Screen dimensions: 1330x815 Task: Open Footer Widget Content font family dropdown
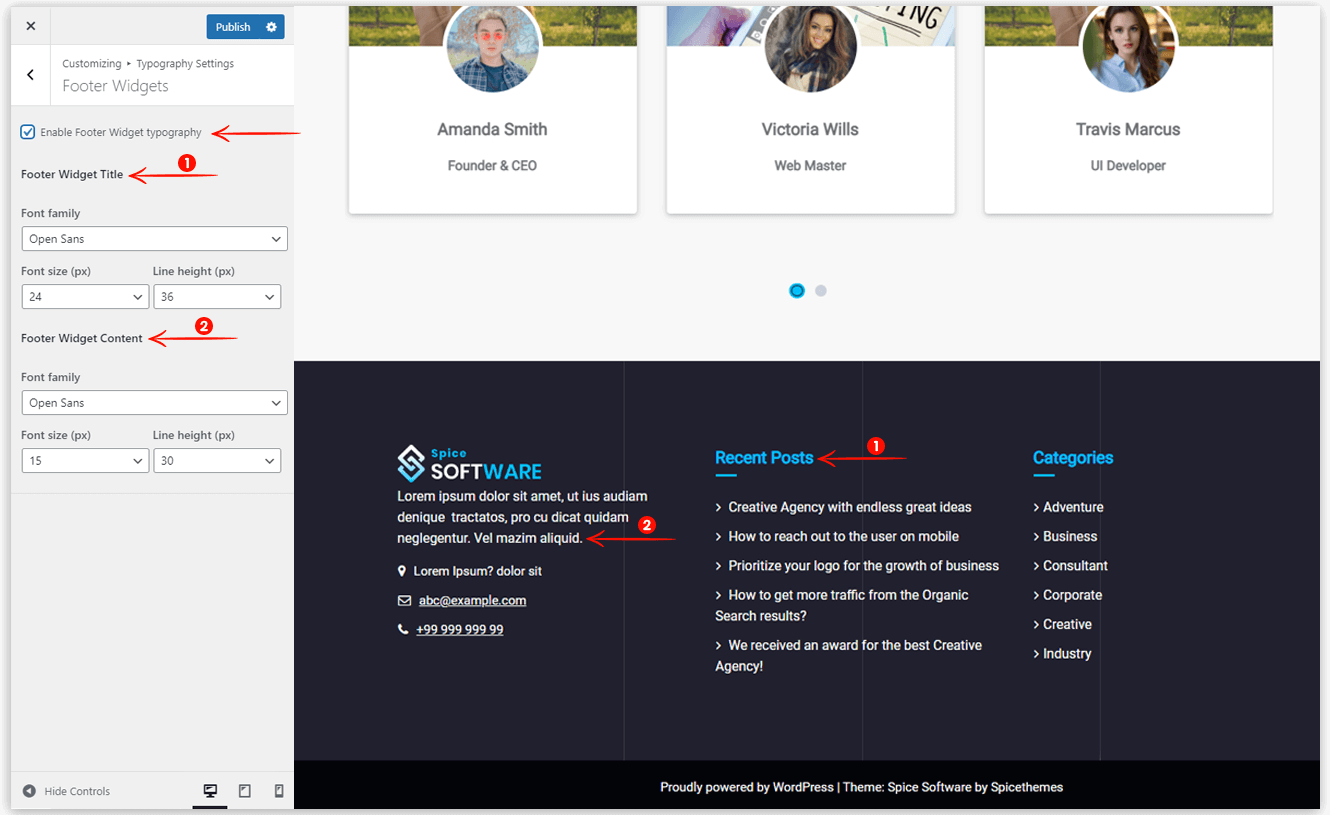point(154,403)
